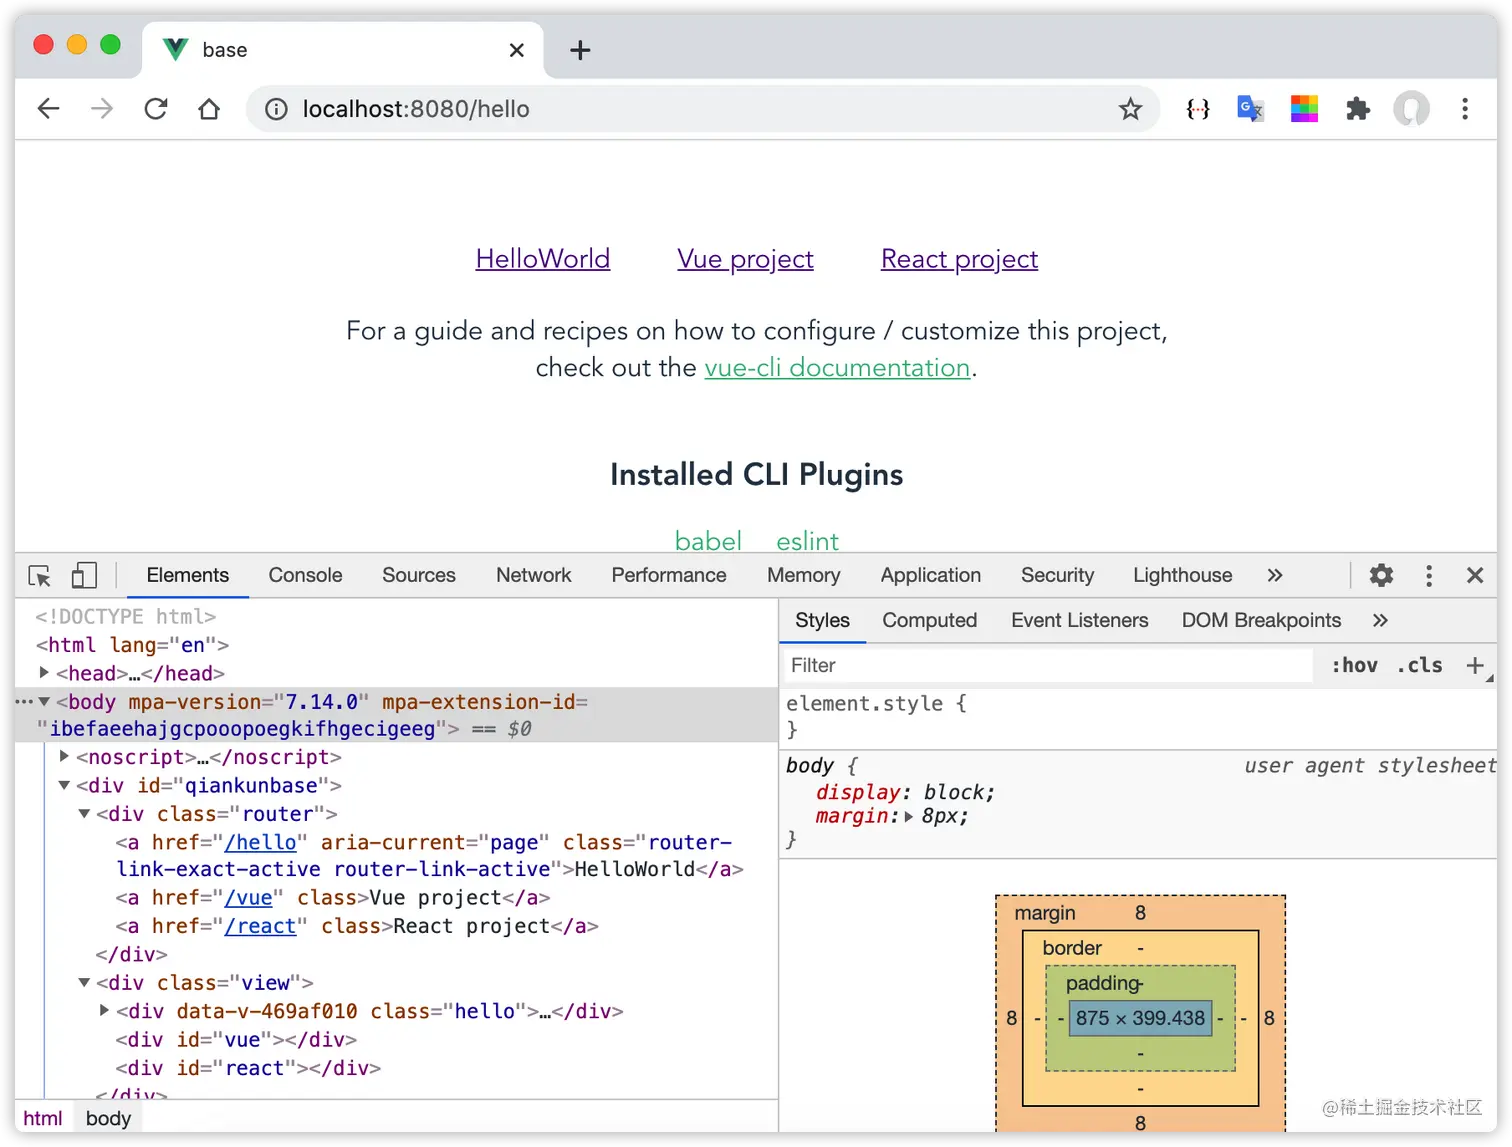Image resolution: width=1512 pixels, height=1147 pixels.
Task: Reload the localhost page
Action: (156, 109)
